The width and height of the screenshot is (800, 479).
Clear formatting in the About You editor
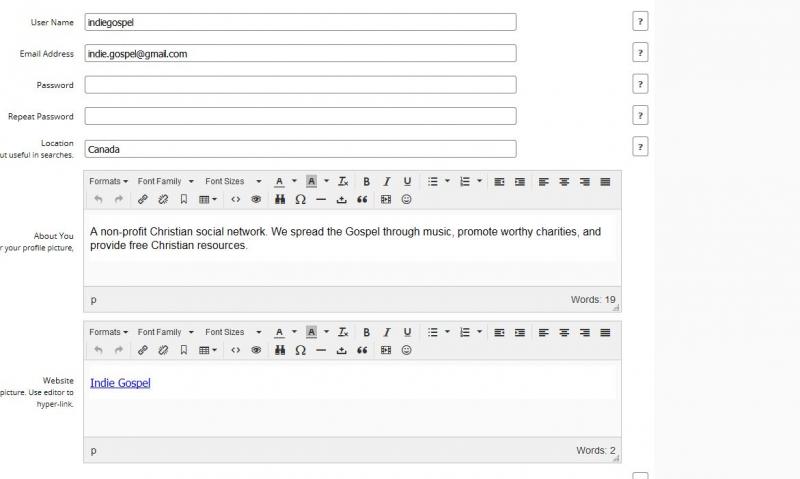343,182
